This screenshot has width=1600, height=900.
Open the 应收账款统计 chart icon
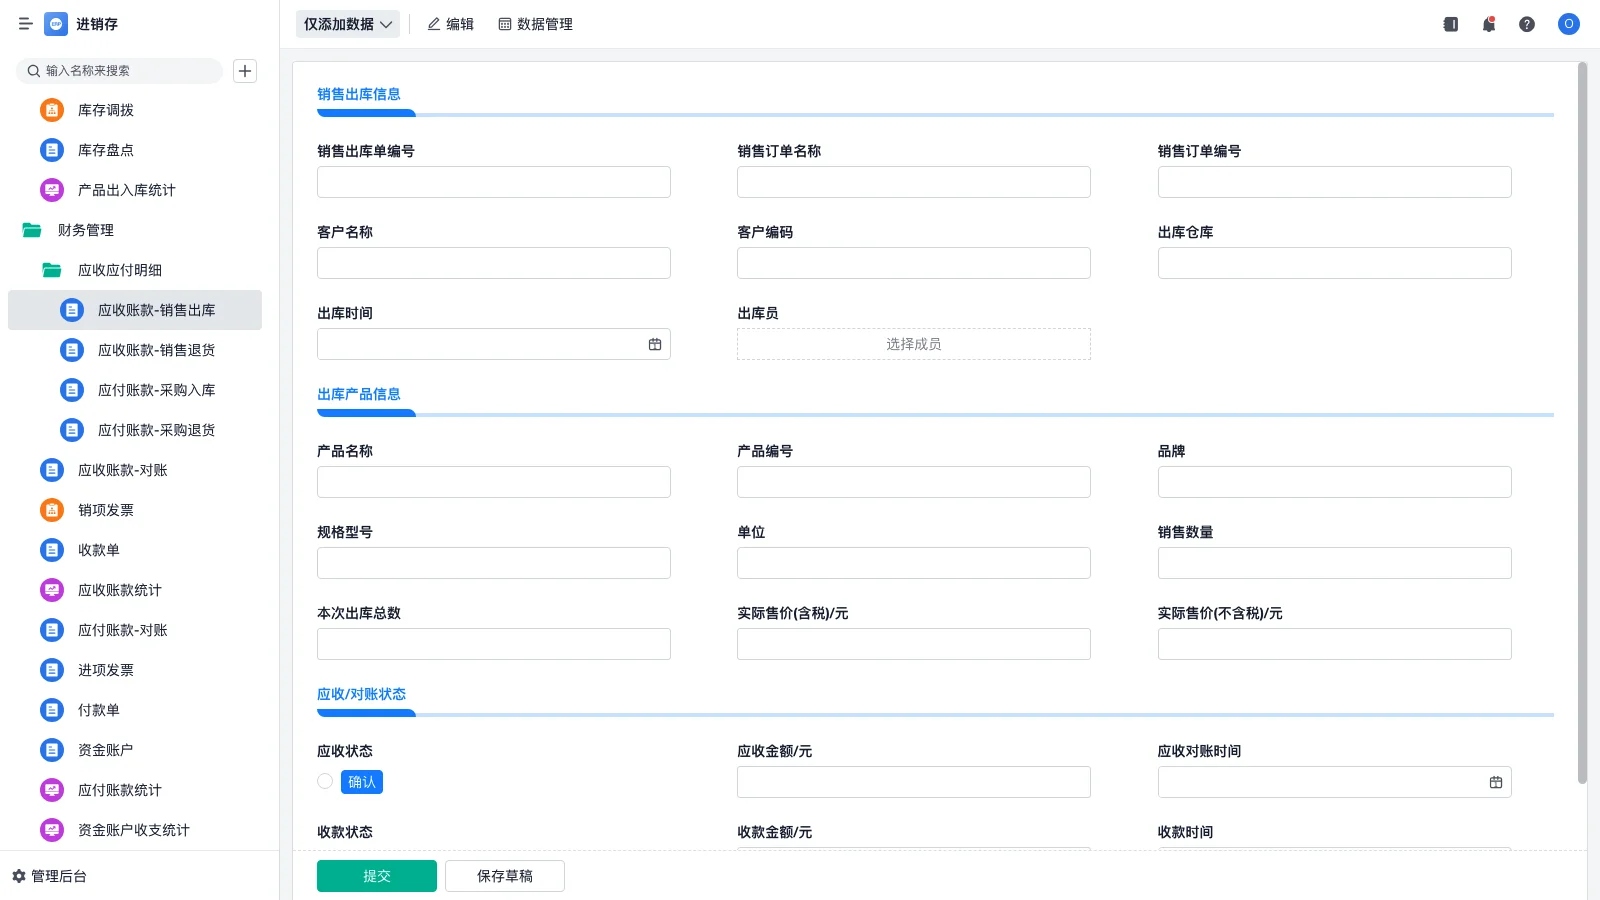[51, 590]
